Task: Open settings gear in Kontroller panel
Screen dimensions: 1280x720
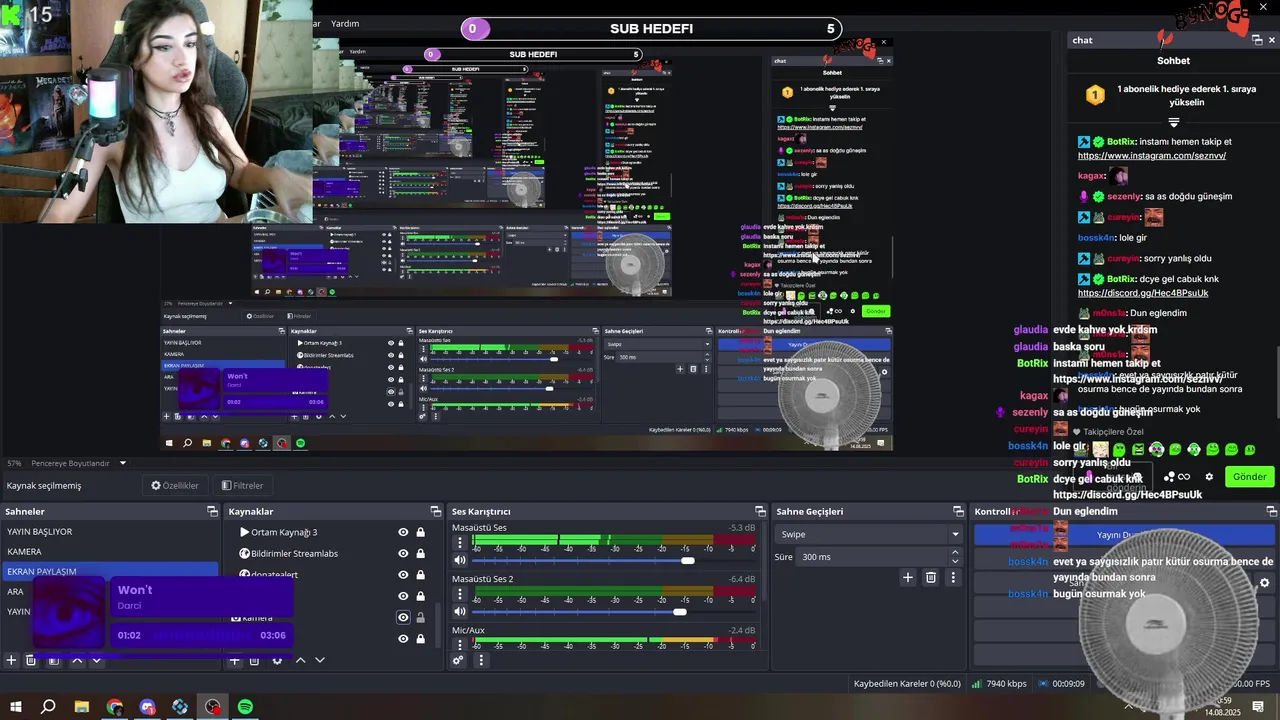Action: coord(1264,583)
